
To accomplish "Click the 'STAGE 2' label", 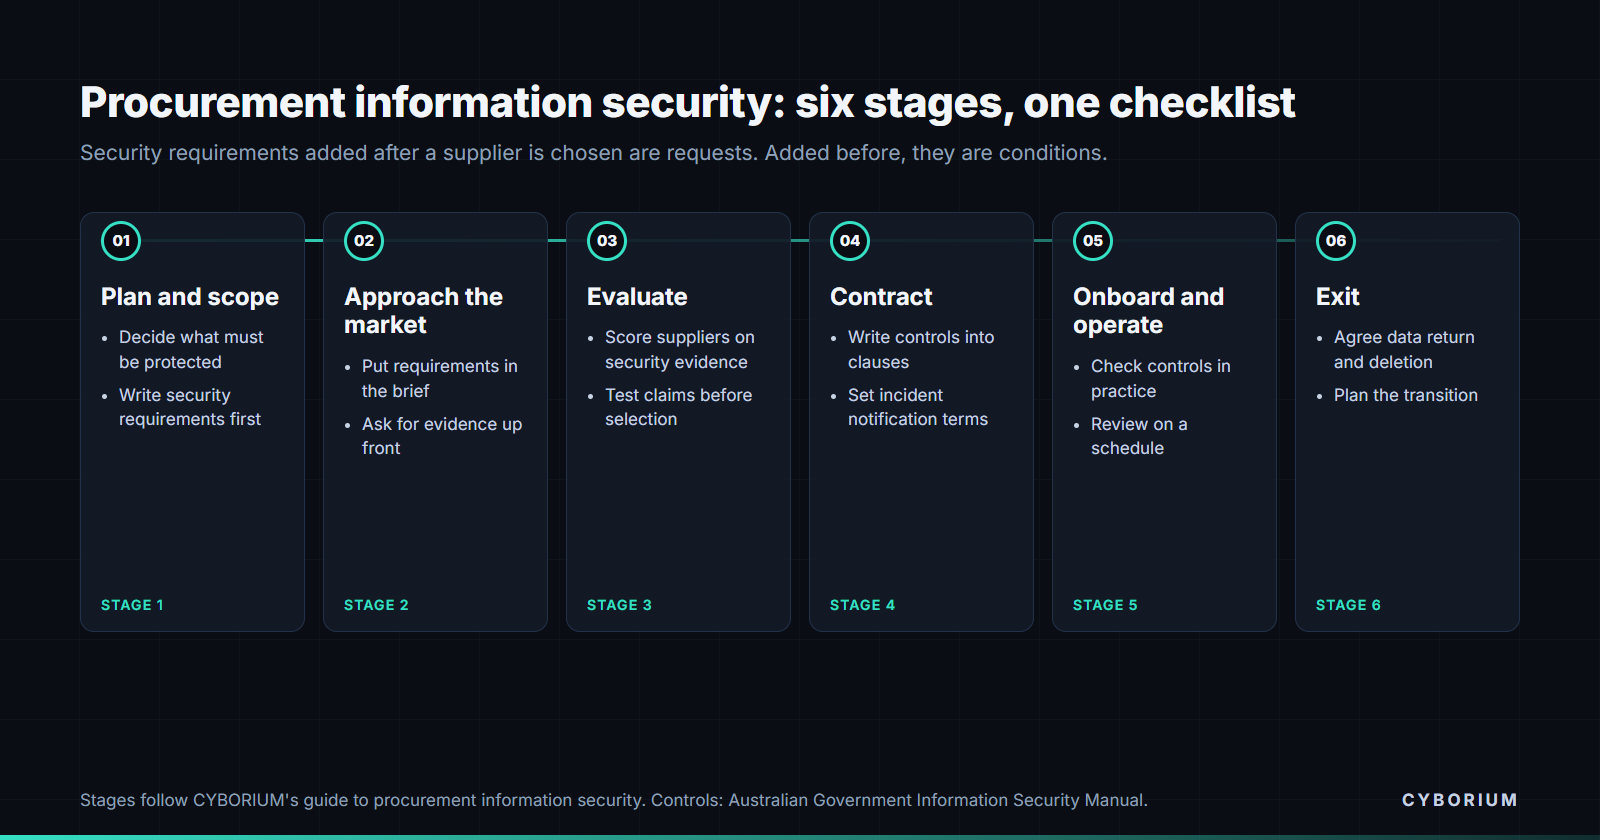I will click(x=376, y=605).
